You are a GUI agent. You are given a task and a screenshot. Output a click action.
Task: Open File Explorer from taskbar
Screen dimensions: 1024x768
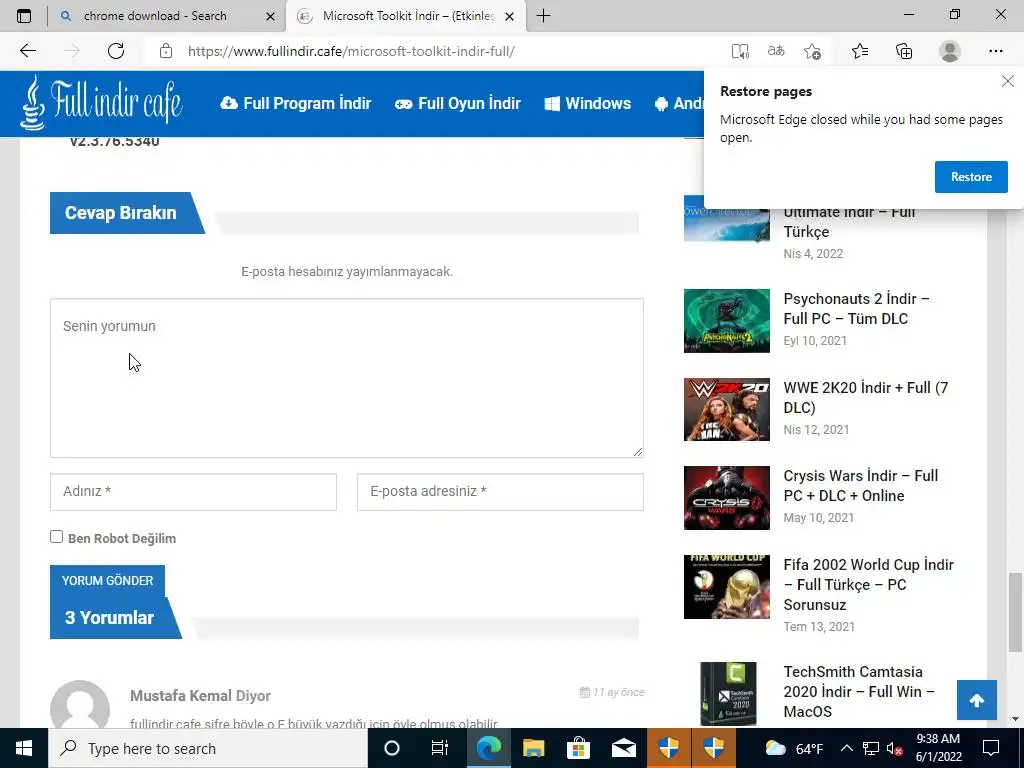tap(534, 748)
